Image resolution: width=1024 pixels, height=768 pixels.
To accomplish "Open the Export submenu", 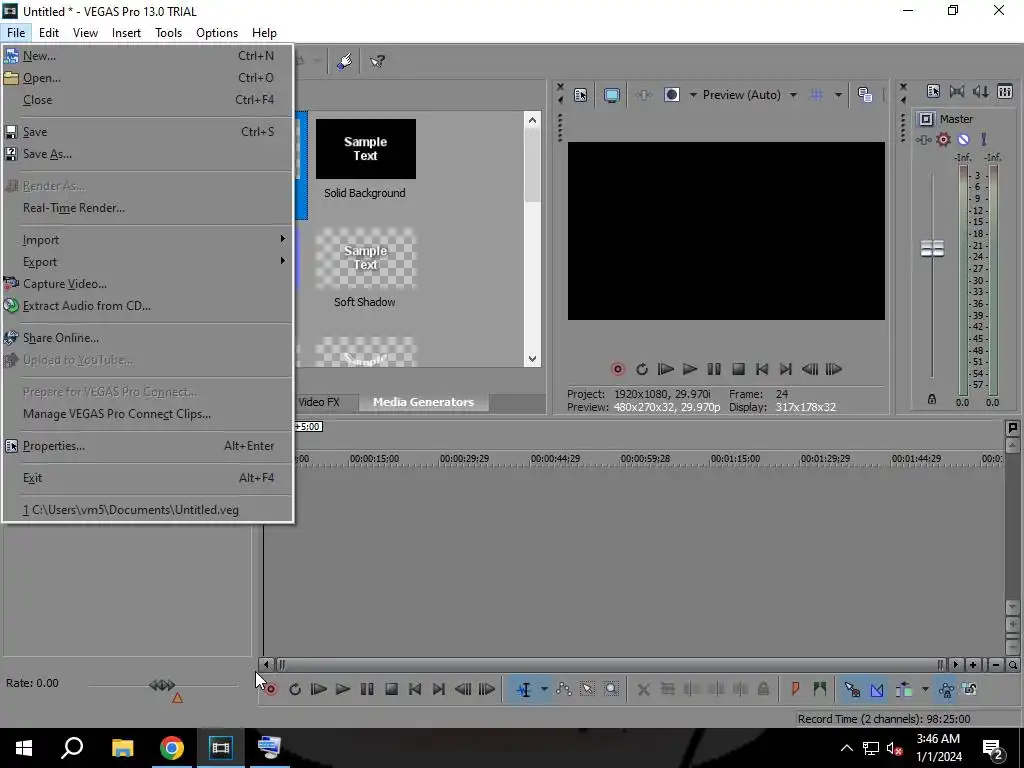I will pyautogui.click(x=148, y=262).
